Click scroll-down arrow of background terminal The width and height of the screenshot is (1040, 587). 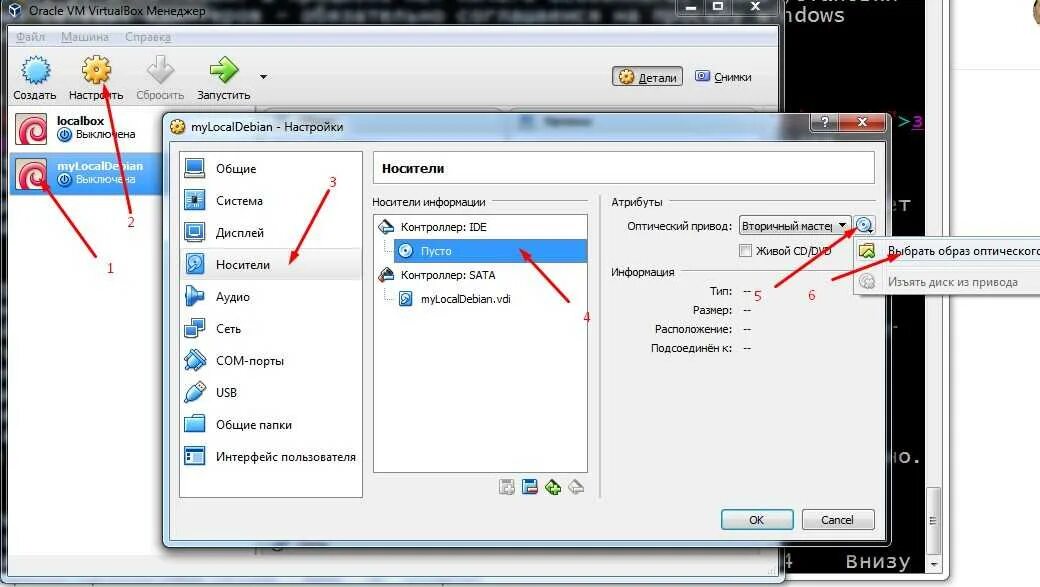click(934, 564)
